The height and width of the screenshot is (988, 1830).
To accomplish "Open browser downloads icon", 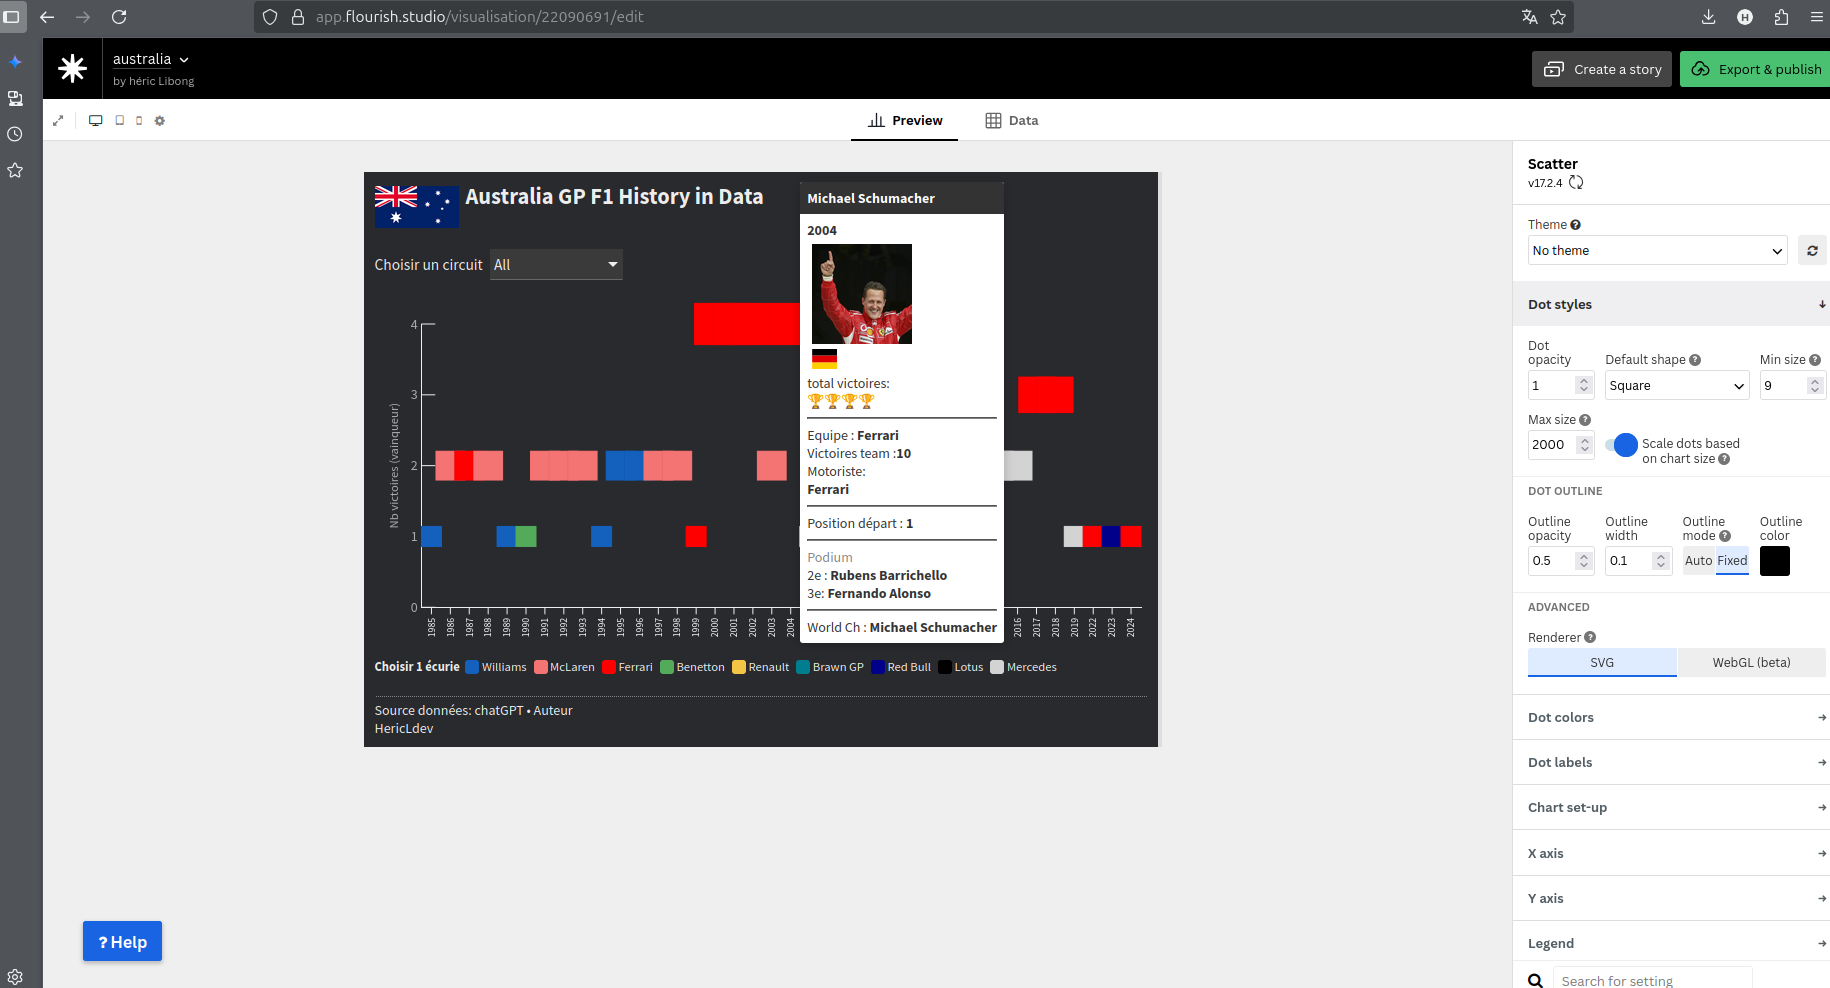I will pyautogui.click(x=1708, y=17).
